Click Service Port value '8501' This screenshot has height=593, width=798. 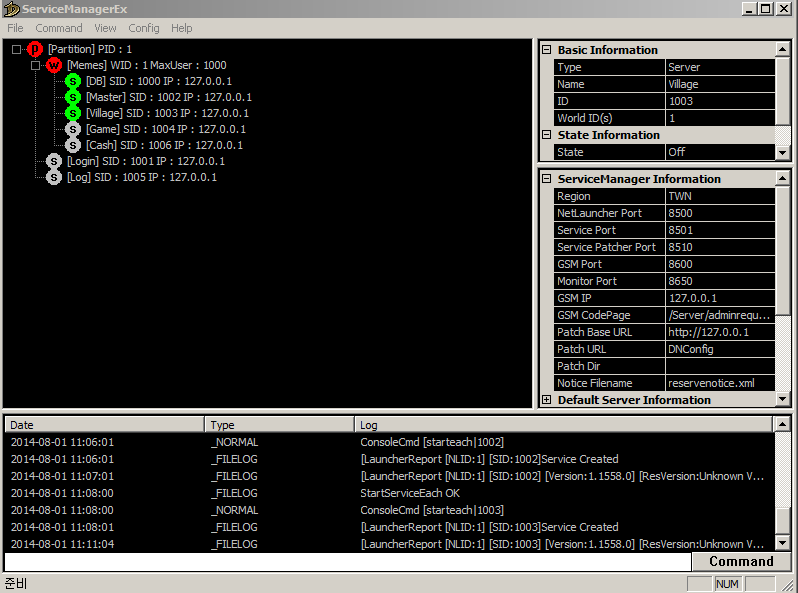pyautogui.click(x=720, y=230)
